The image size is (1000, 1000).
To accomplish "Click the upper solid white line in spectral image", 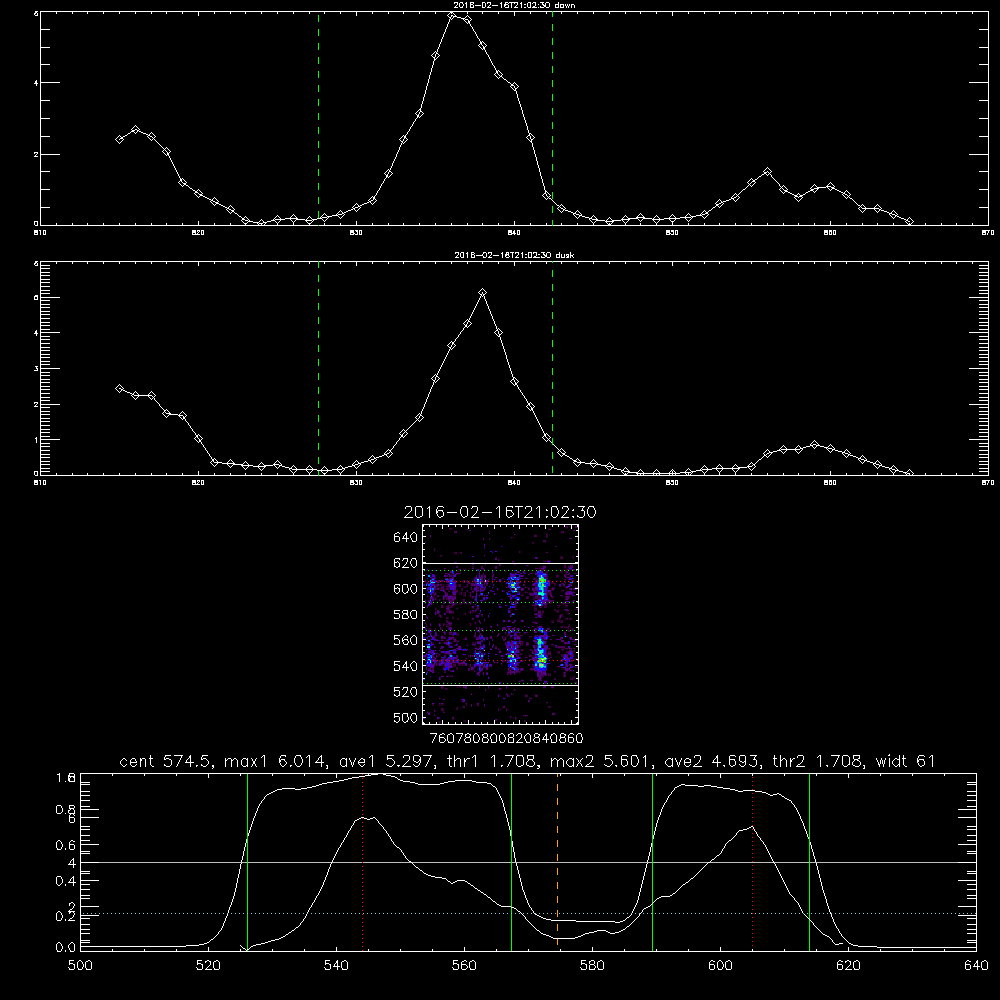I will click(501, 563).
